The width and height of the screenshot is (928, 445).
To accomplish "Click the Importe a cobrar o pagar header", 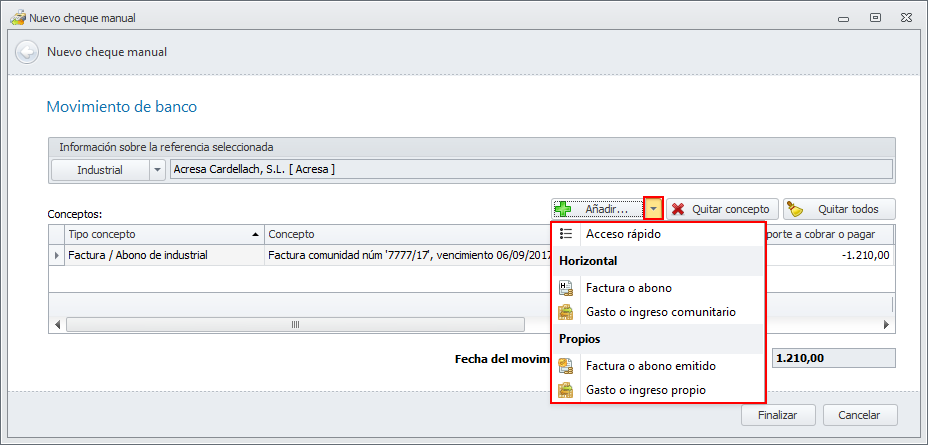I will point(828,234).
